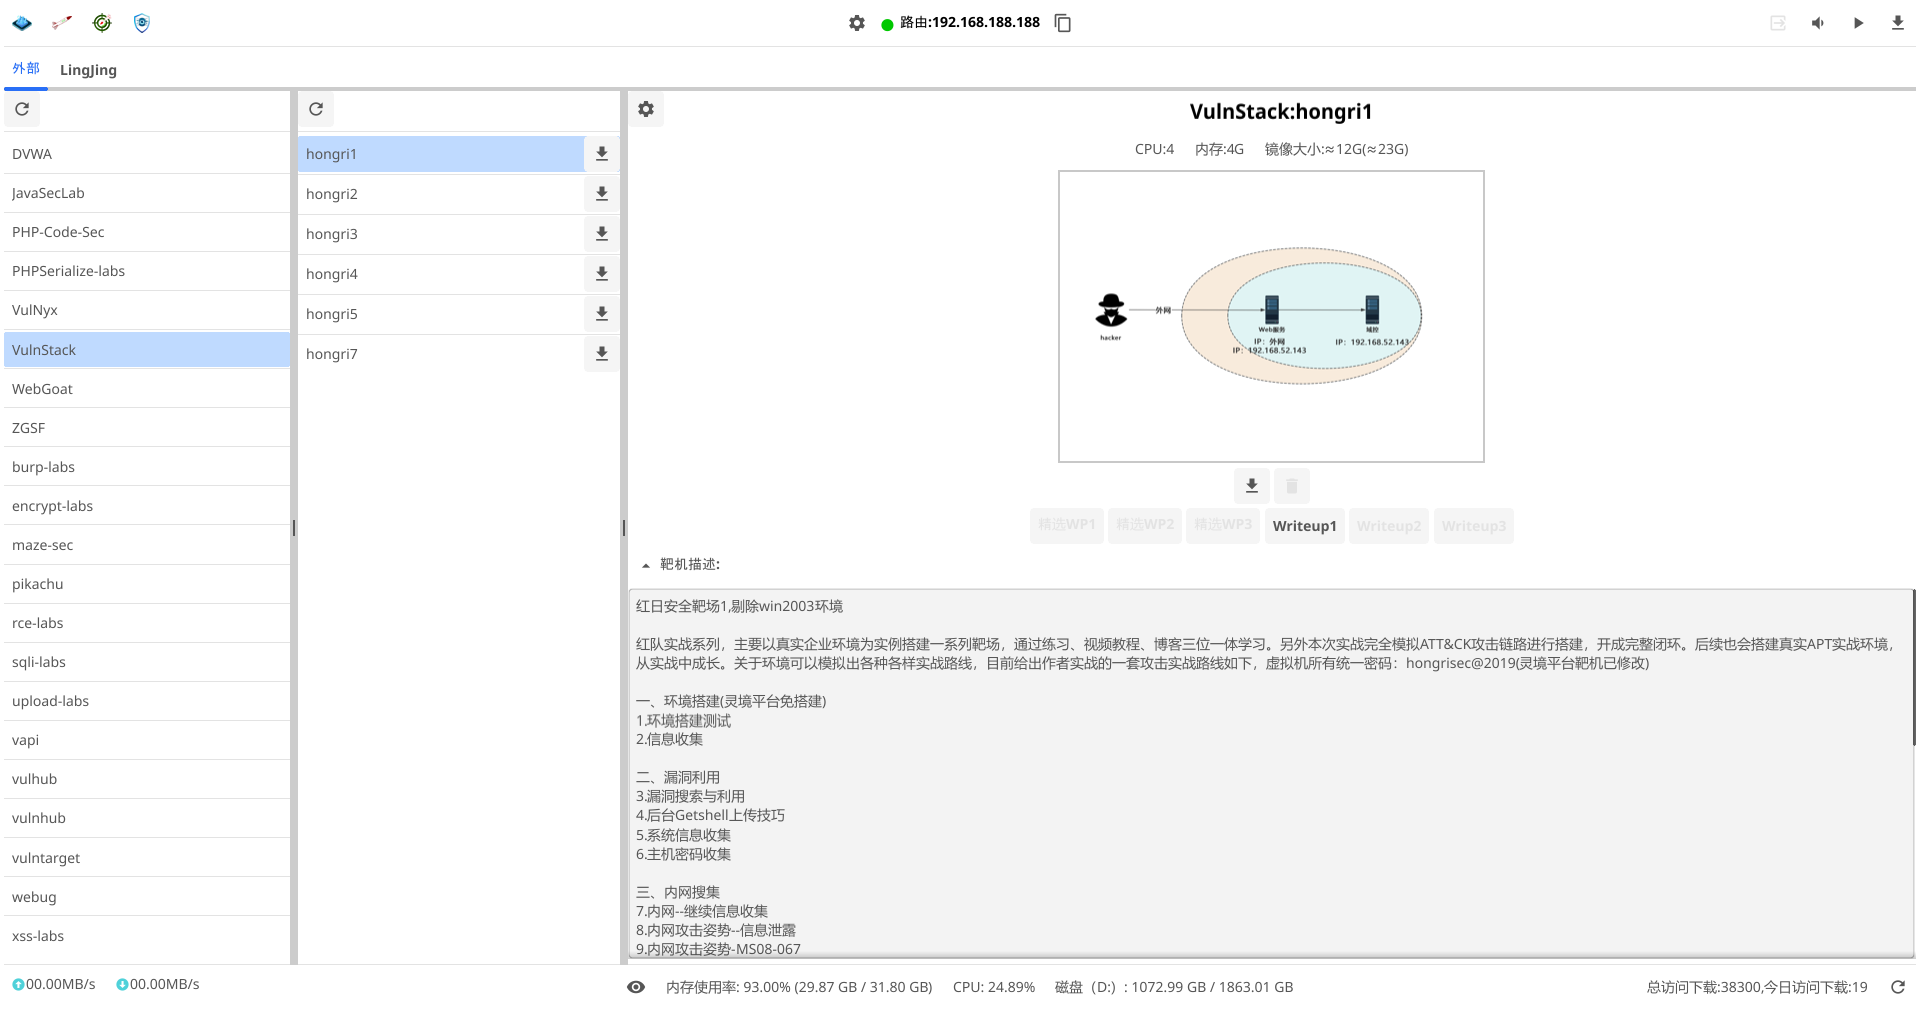Image resolution: width=1920 pixels, height=1009 pixels.
Task: Click the play icon at top right
Action: point(1858,23)
